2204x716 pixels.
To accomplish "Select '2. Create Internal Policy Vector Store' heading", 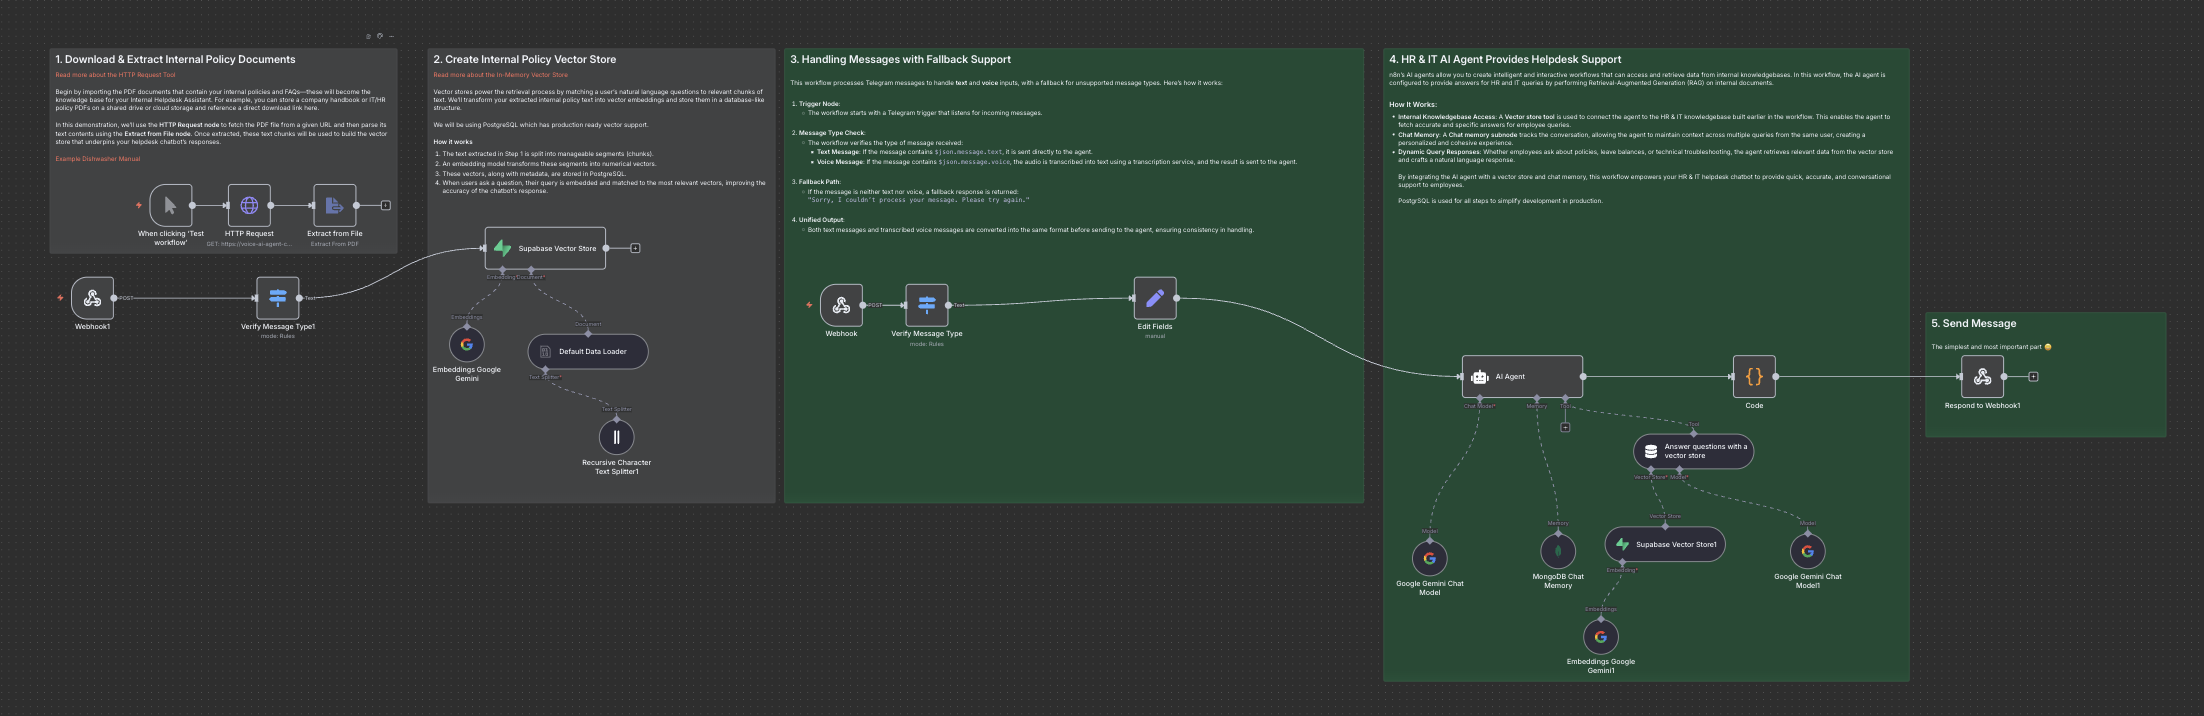I will click(x=525, y=60).
